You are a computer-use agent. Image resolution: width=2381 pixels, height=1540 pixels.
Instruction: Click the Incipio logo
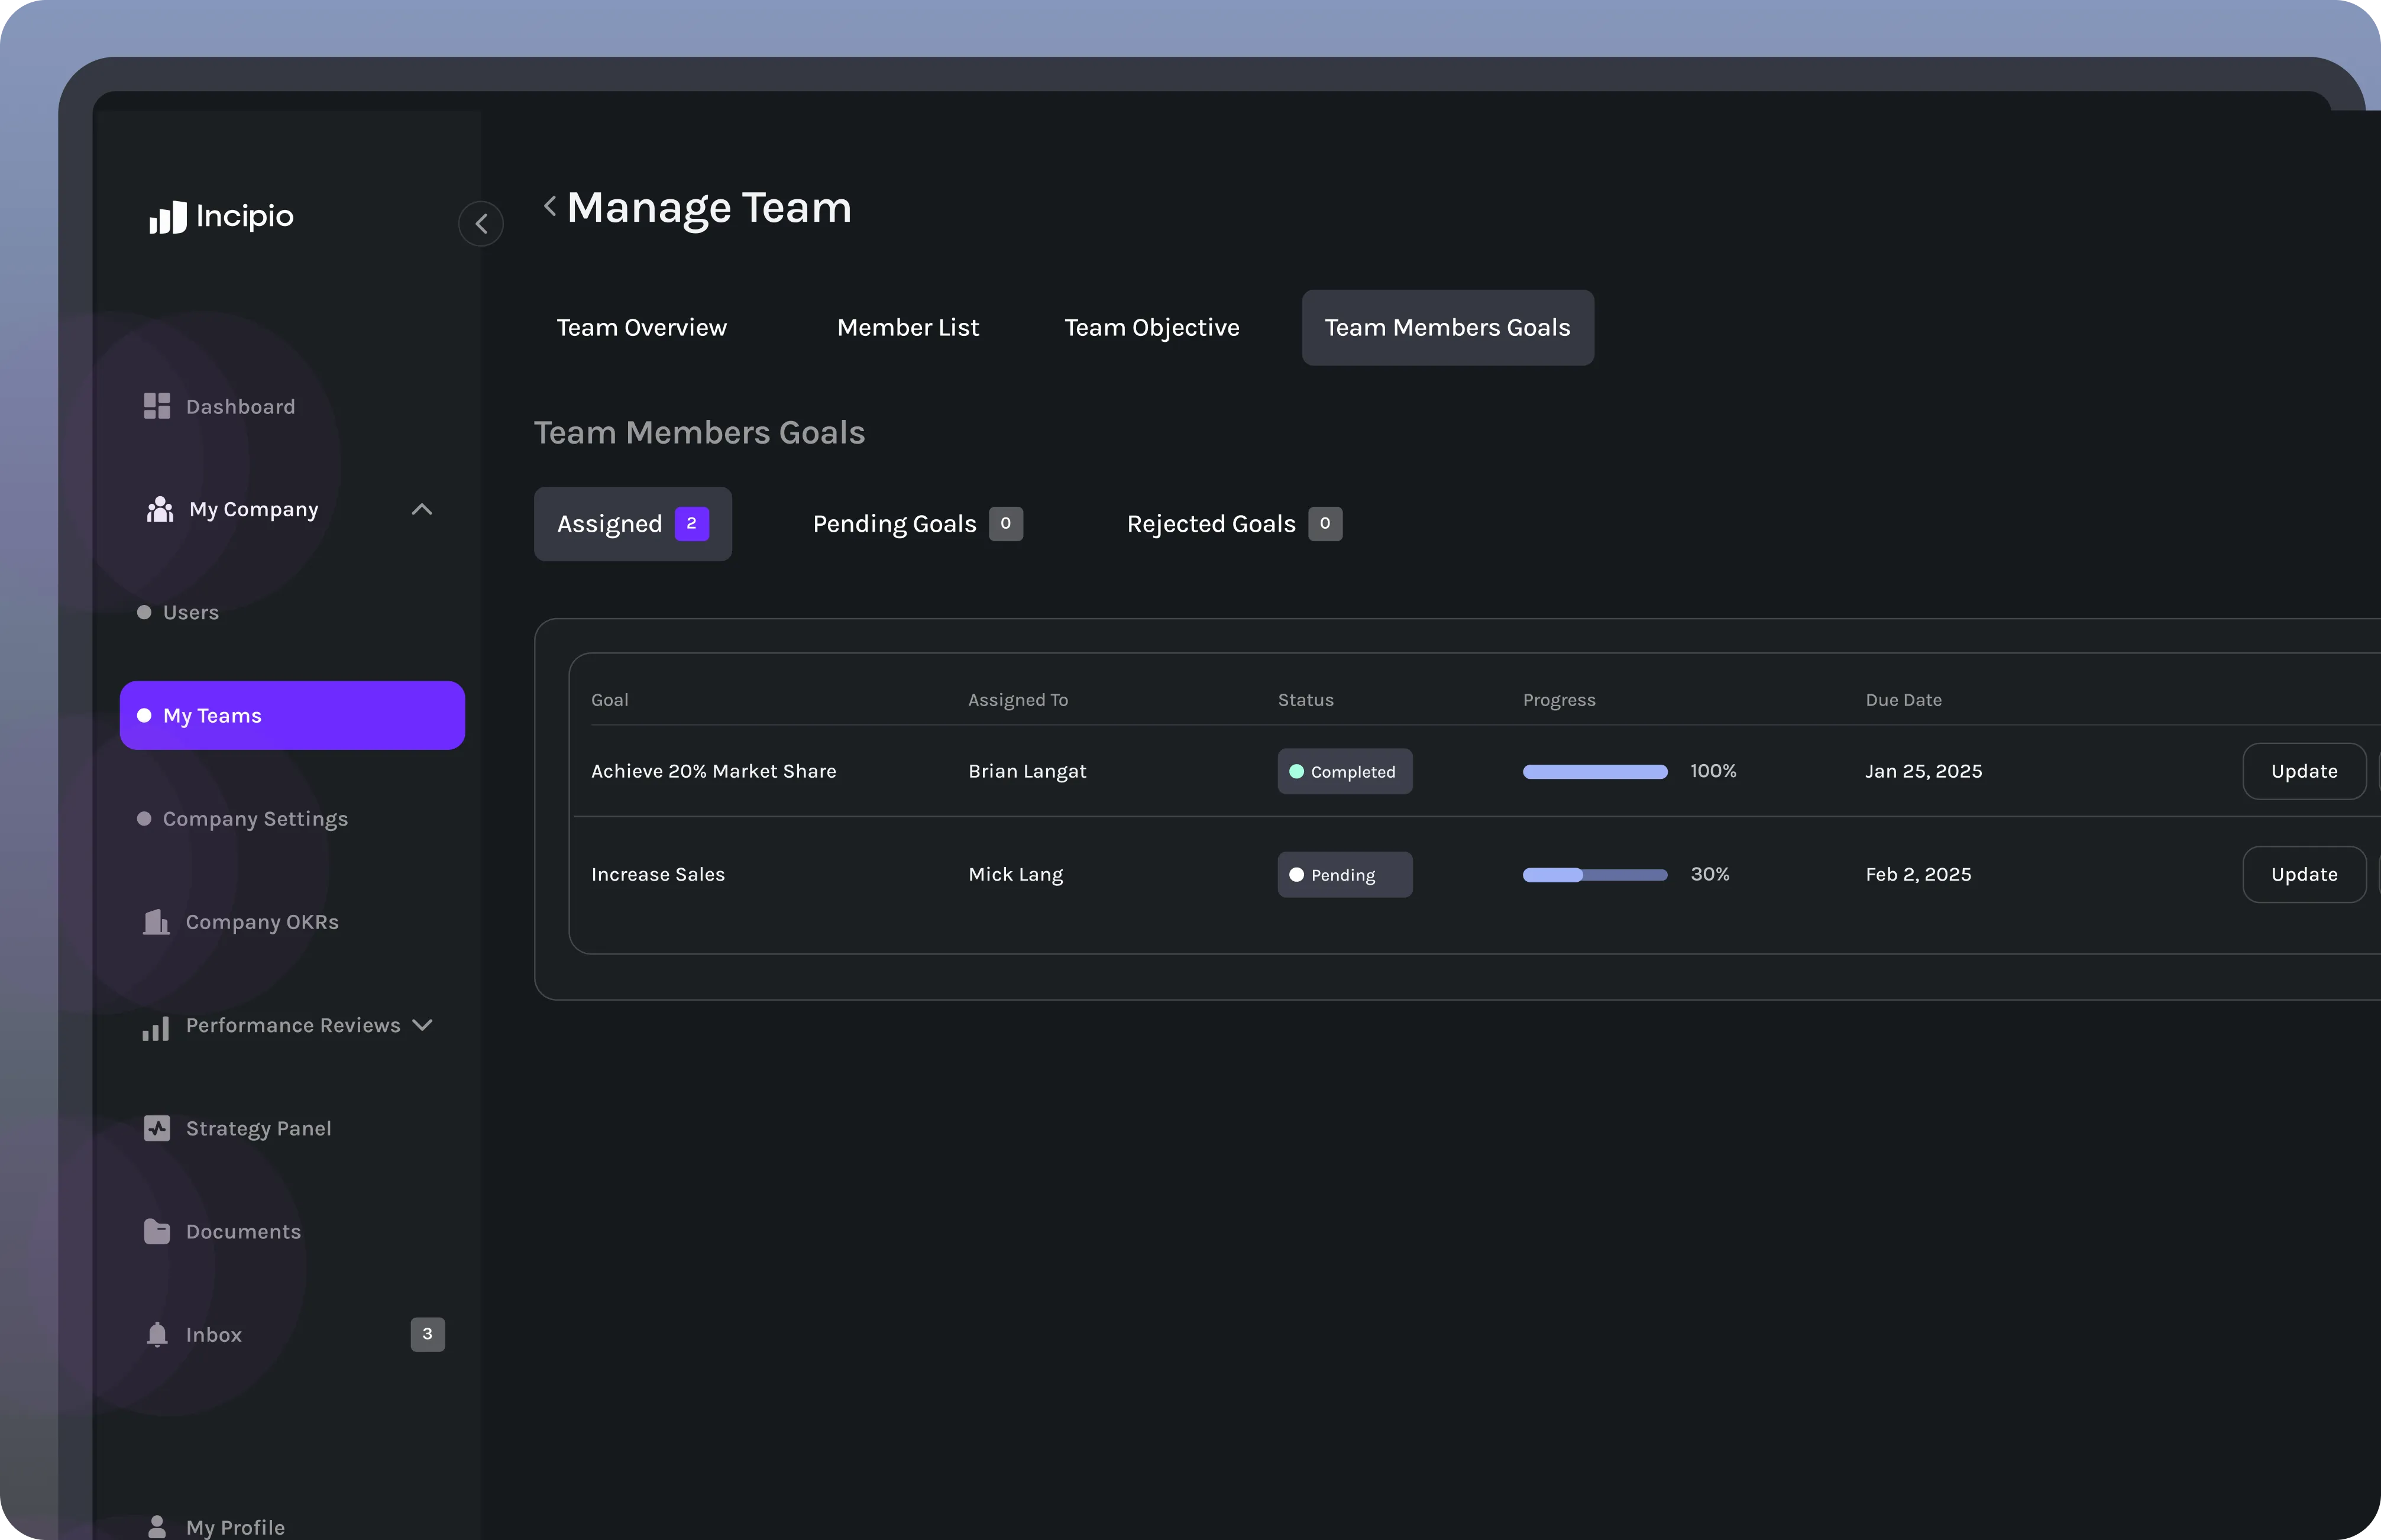click(221, 216)
